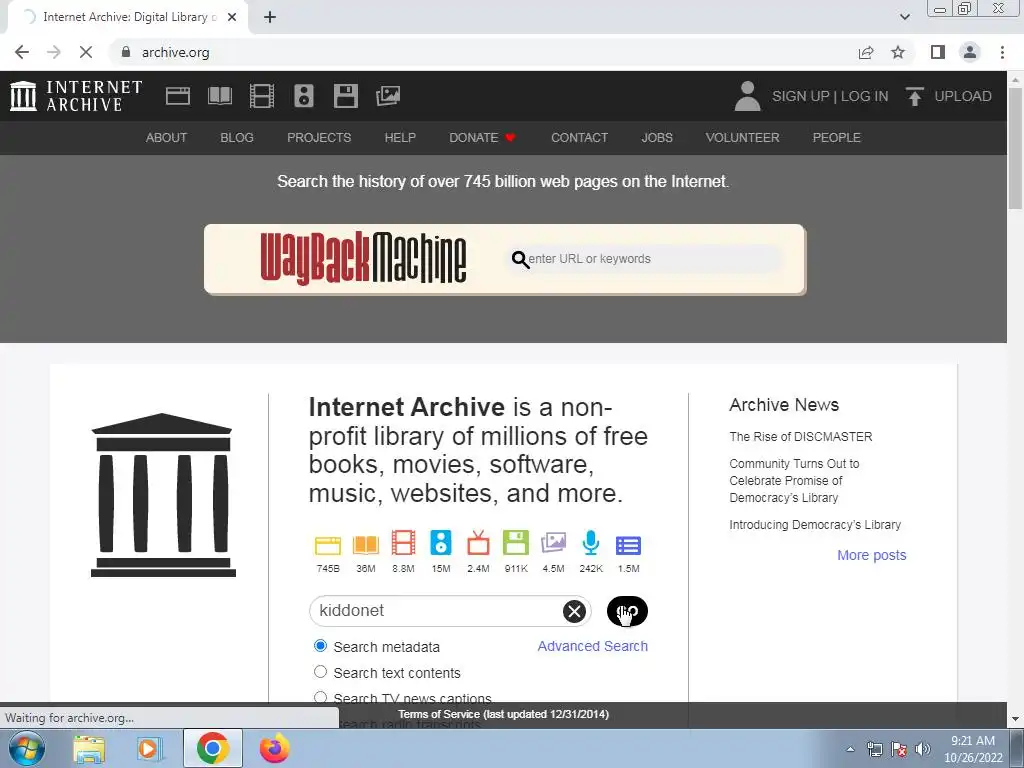Click the SIGN UP link
The width and height of the screenshot is (1024, 768).
tap(801, 96)
